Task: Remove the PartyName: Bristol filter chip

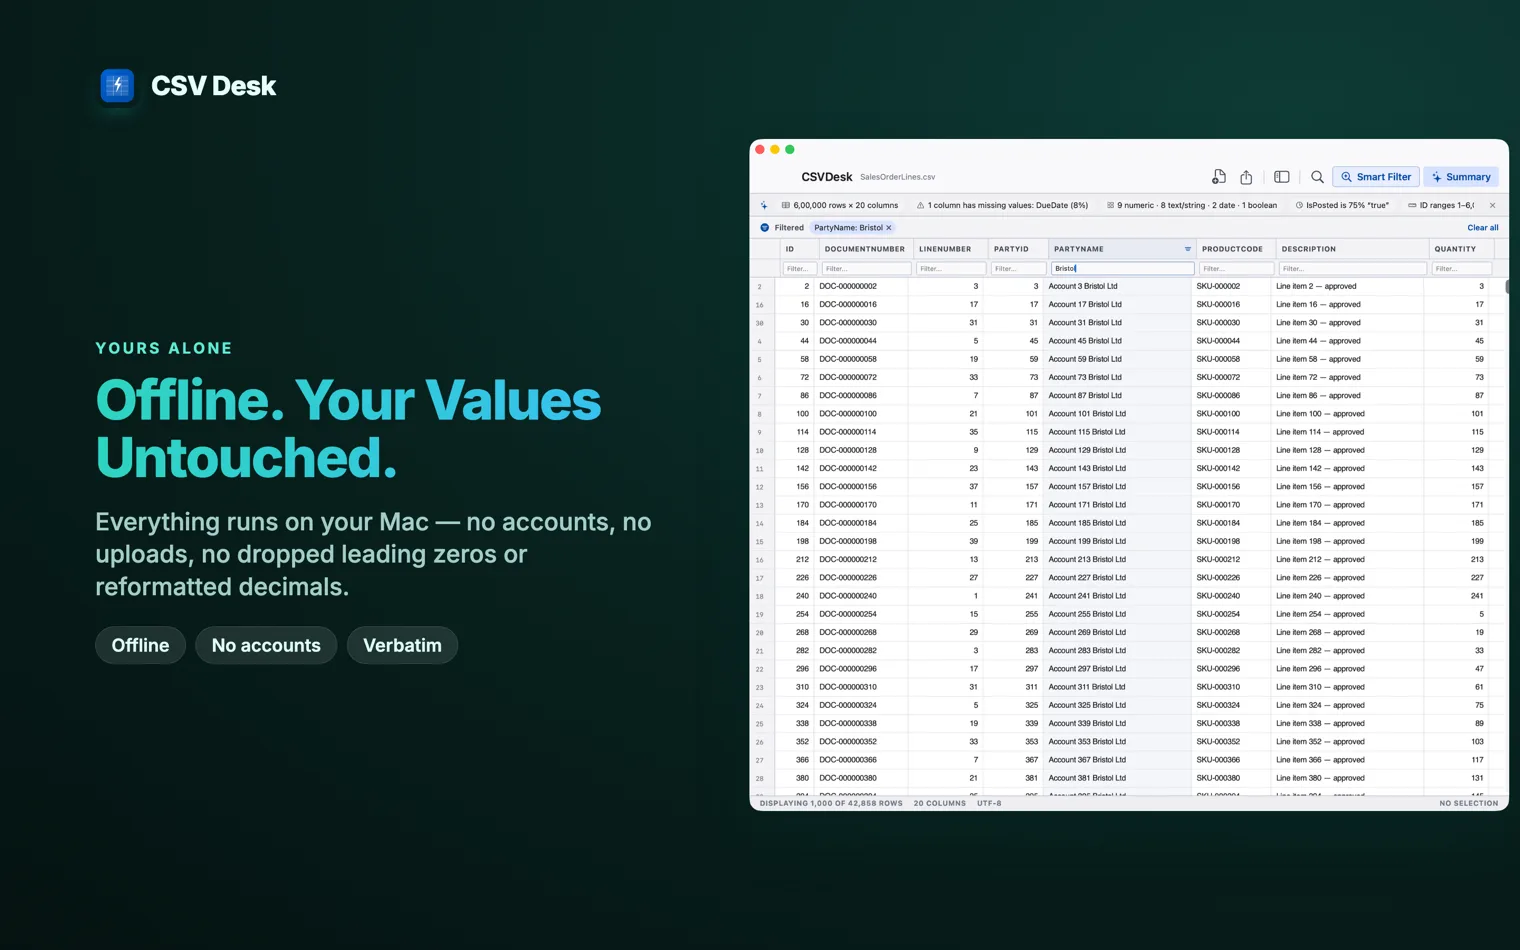Action: 888,228
